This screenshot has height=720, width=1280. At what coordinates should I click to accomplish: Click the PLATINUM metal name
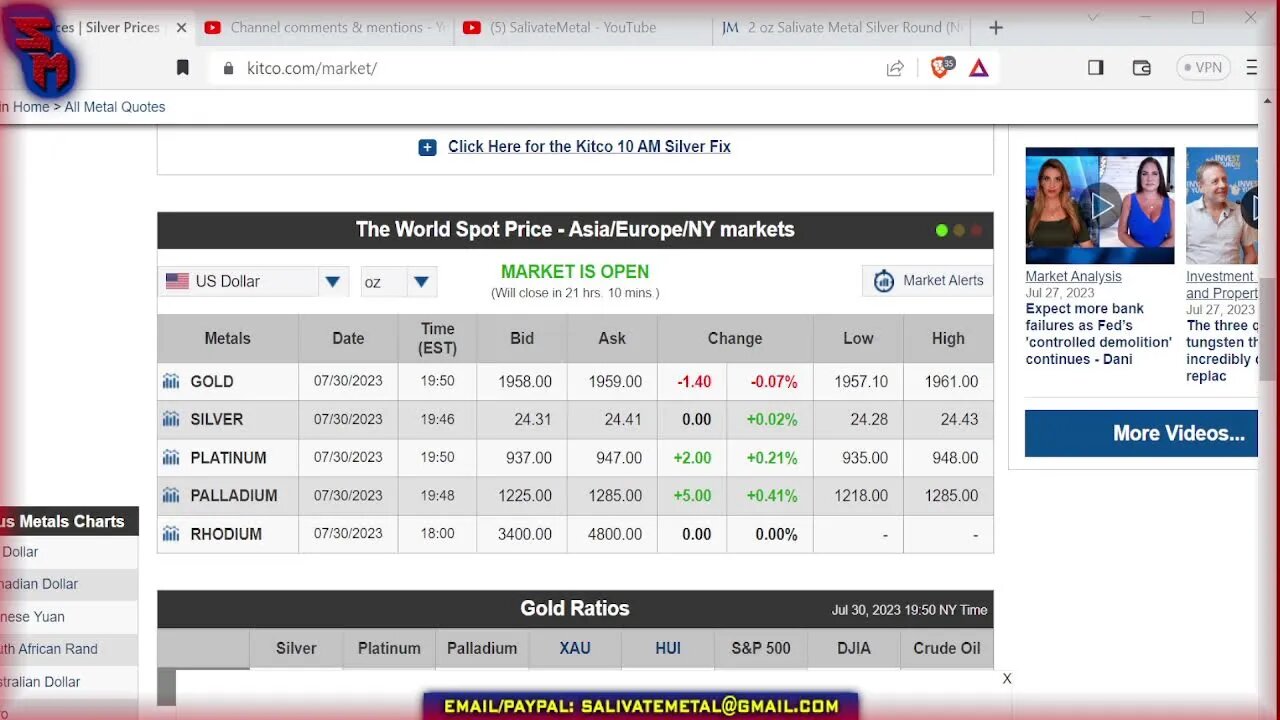click(x=228, y=458)
